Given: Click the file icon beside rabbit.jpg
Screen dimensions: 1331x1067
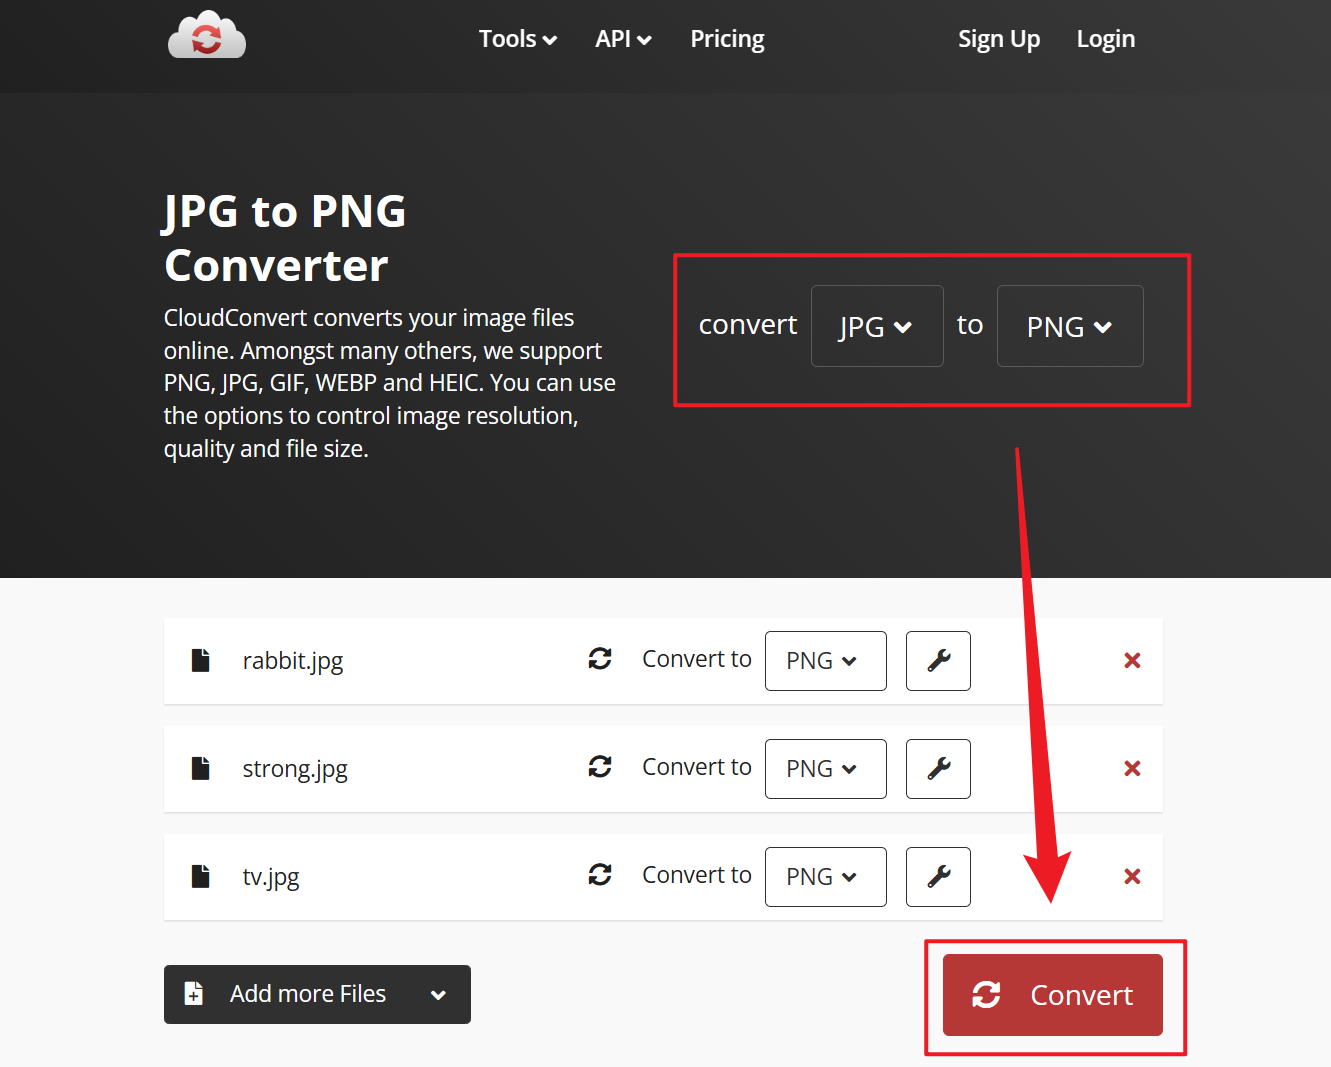Looking at the screenshot, I should click(200, 659).
